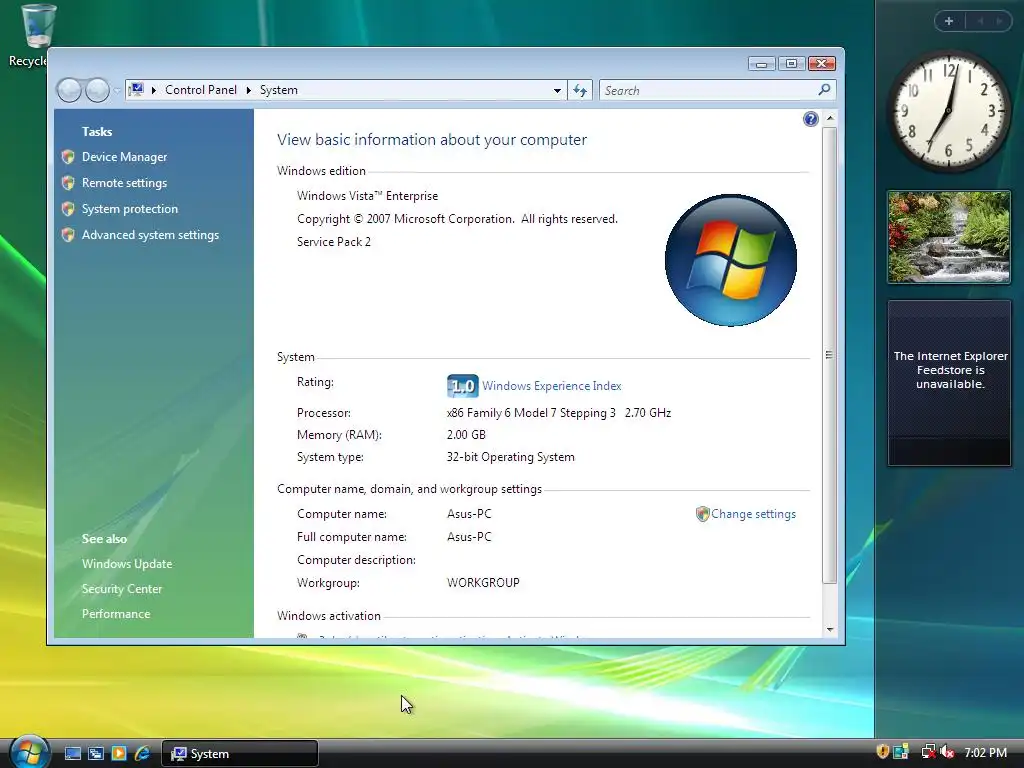Open Performance link in sidebar
This screenshot has height=768, width=1024.
click(x=116, y=614)
